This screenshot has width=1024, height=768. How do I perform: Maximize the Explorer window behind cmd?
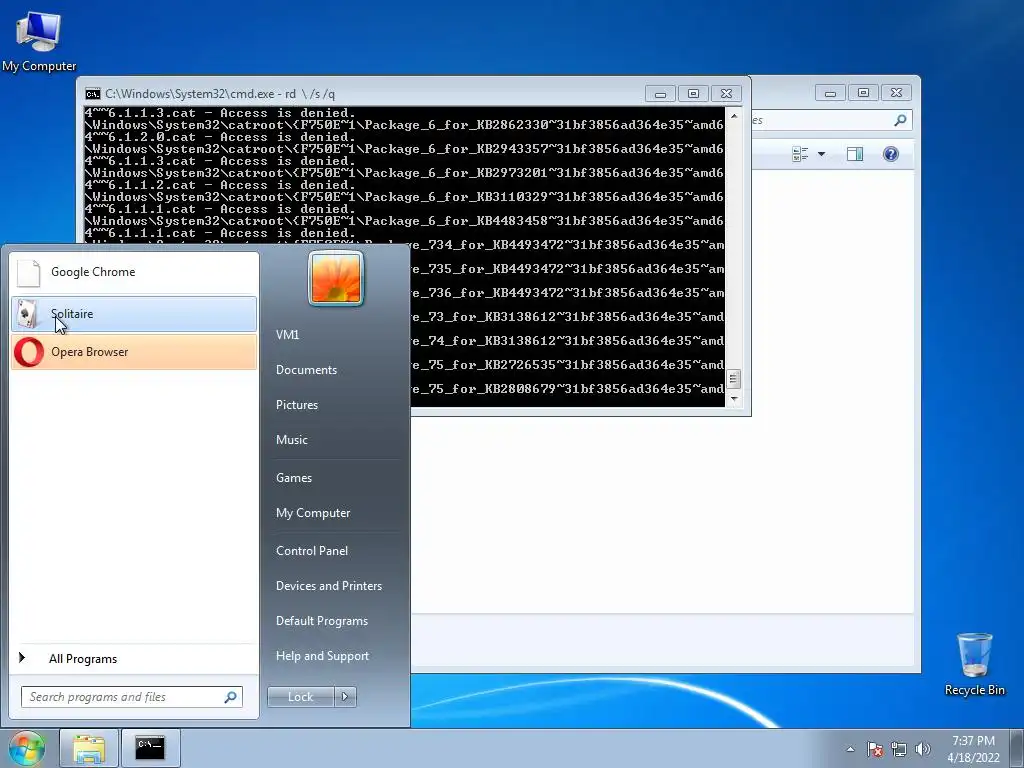[863, 93]
